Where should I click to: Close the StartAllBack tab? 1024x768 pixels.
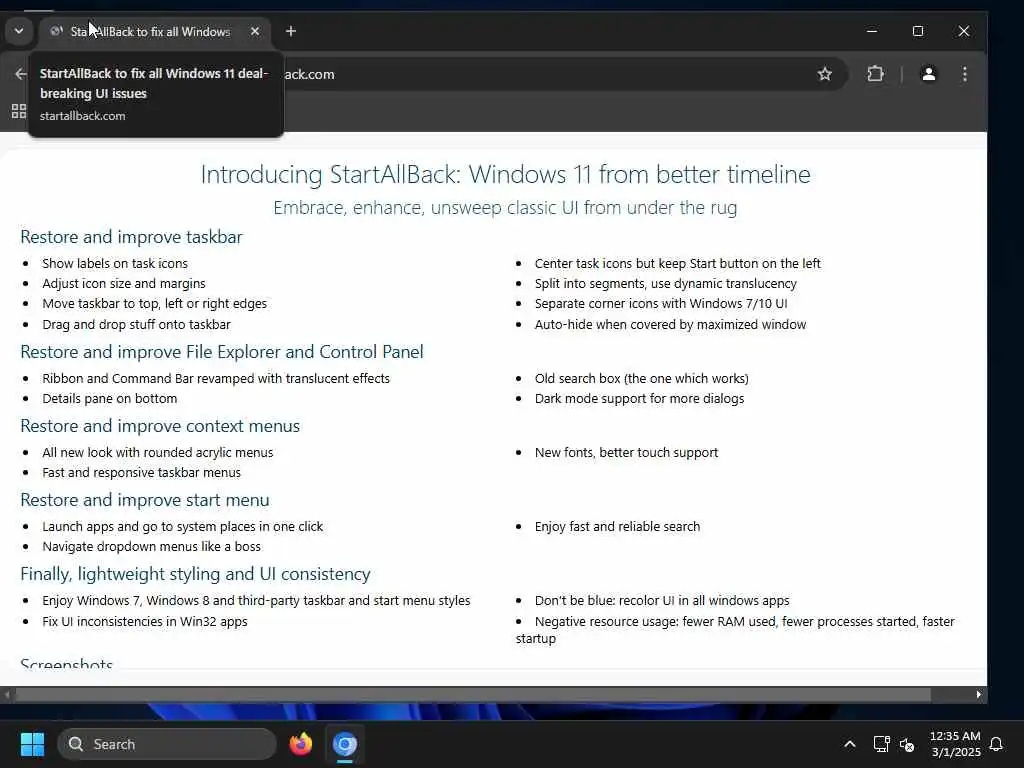pos(255,31)
